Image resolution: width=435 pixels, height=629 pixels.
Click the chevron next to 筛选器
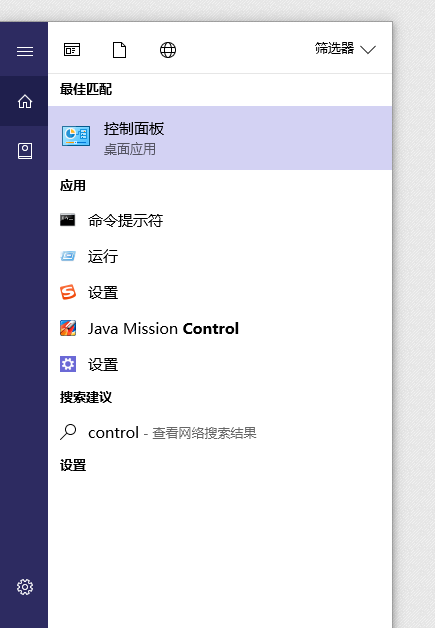coord(368,50)
